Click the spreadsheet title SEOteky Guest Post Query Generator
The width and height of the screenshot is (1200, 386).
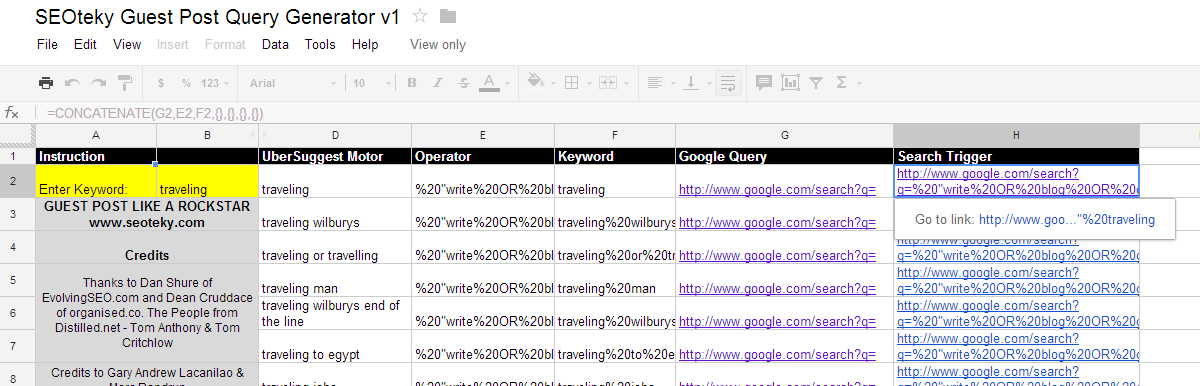(x=217, y=17)
